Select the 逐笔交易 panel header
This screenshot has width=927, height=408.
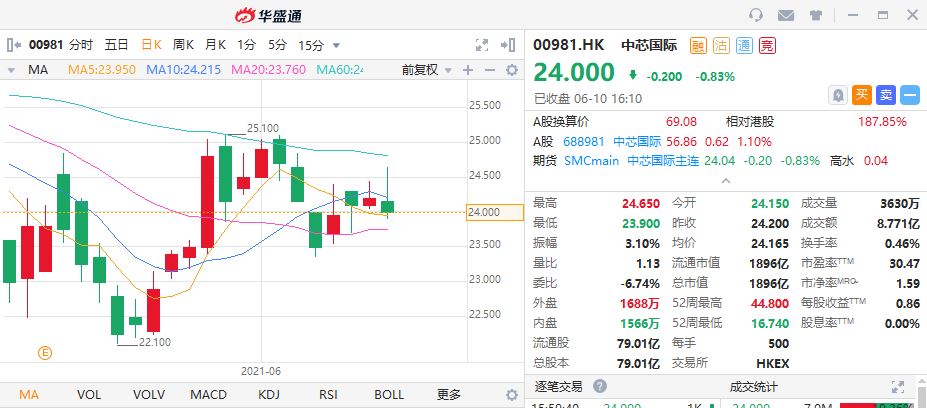click(558, 387)
